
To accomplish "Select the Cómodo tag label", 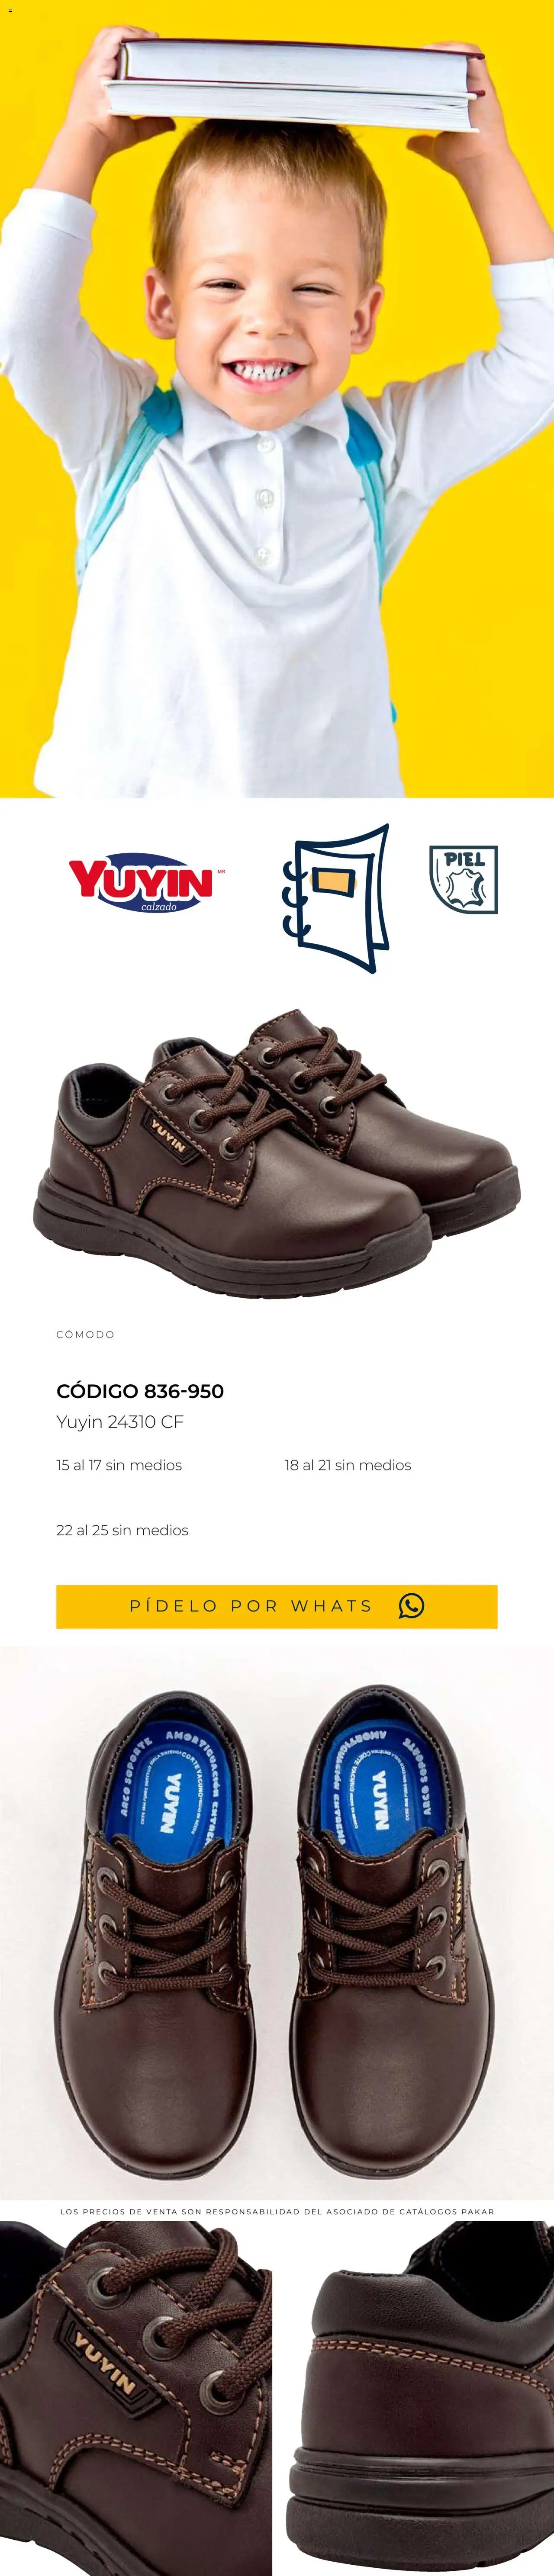I will [85, 1334].
